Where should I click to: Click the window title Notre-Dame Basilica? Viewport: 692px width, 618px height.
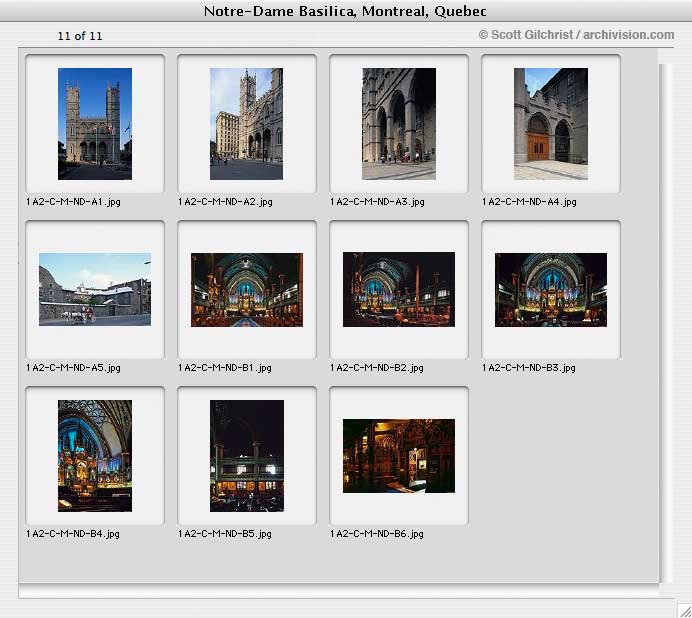(x=345, y=11)
